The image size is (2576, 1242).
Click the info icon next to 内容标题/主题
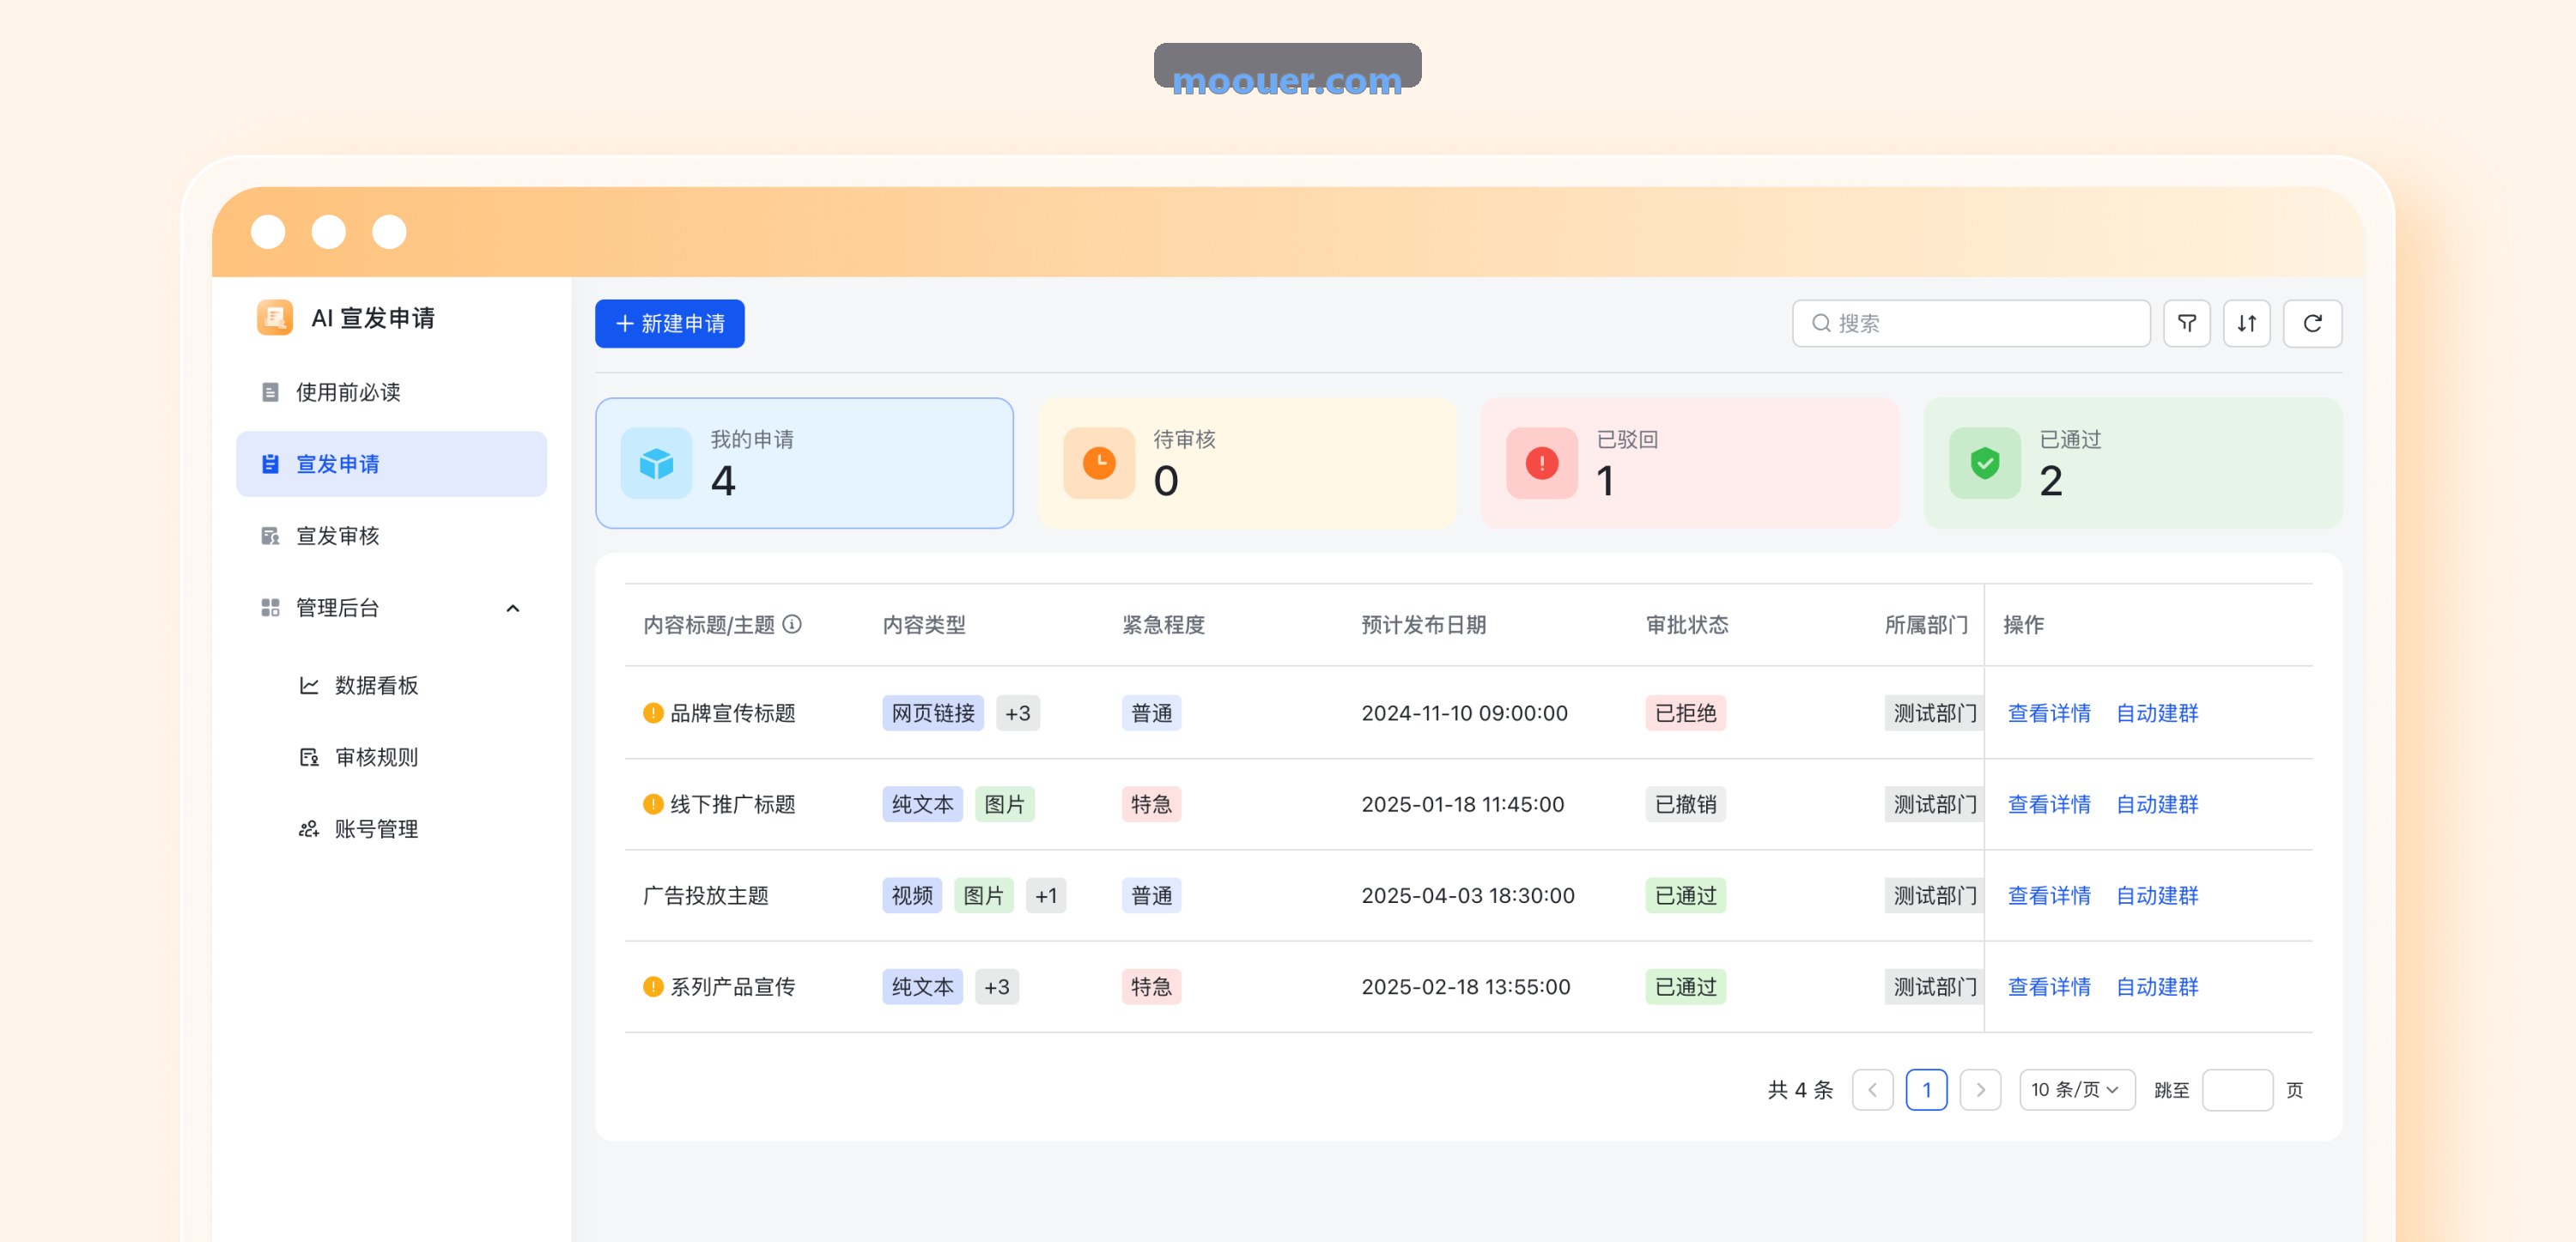(x=792, y=624)
